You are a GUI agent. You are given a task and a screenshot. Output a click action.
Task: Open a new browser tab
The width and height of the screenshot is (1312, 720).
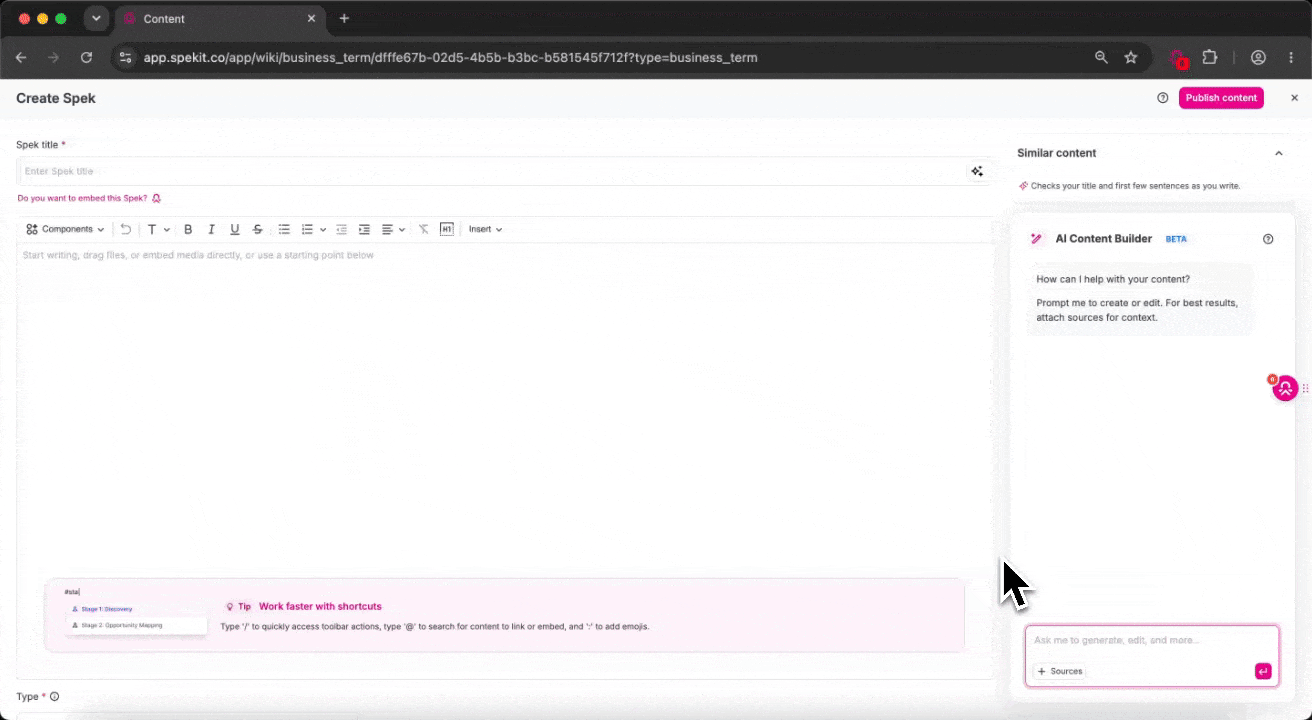(344, 19)
